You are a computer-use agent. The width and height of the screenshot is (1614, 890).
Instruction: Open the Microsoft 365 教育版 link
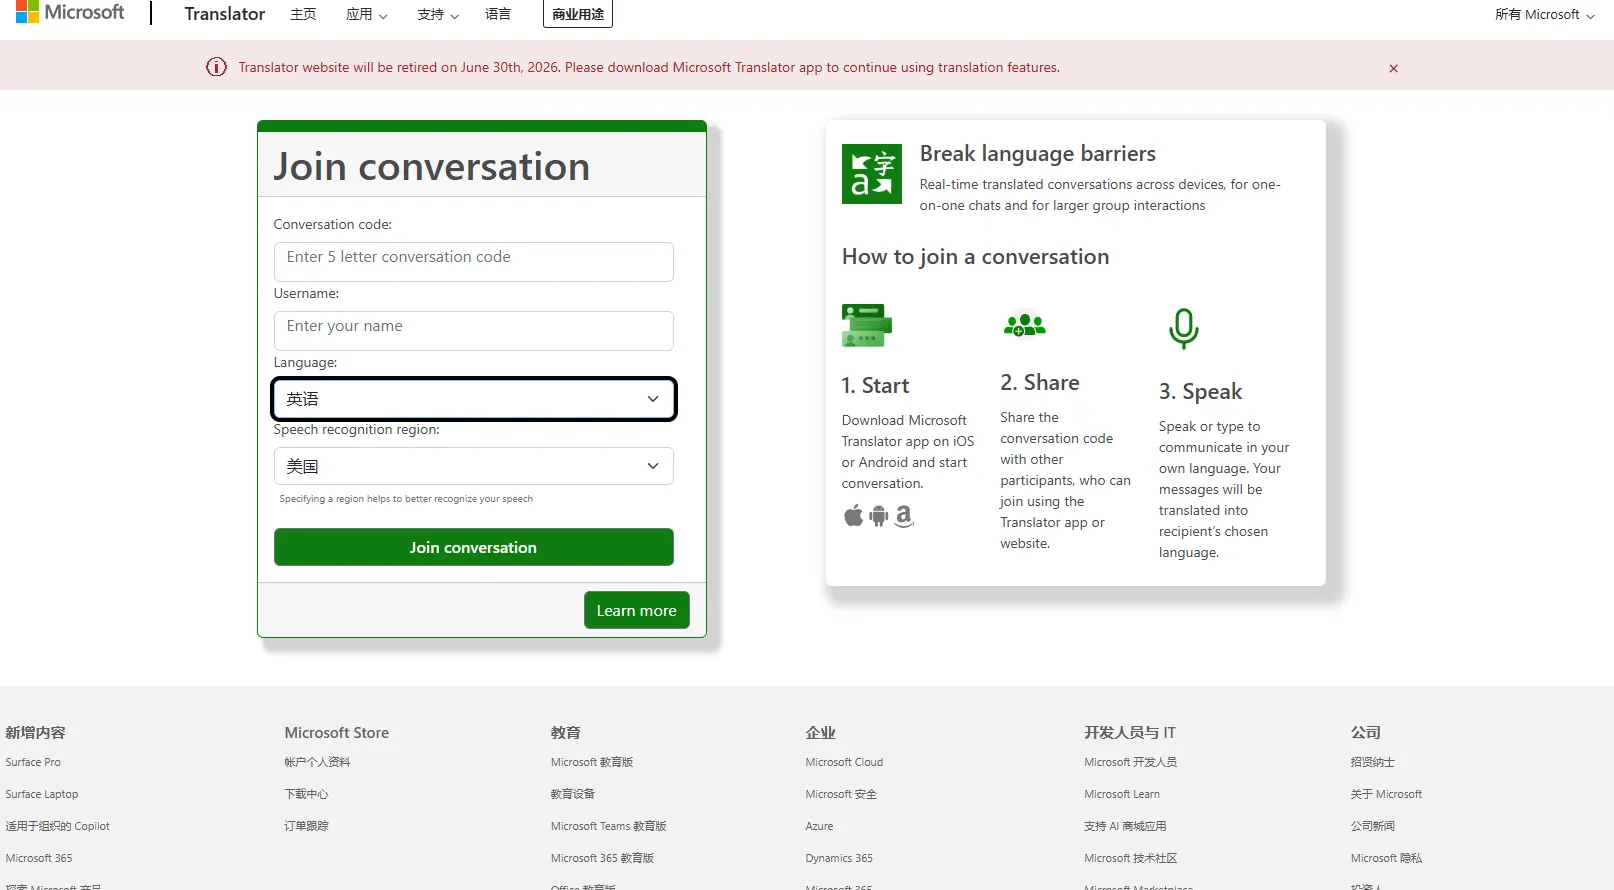click(x=602, y=858)
